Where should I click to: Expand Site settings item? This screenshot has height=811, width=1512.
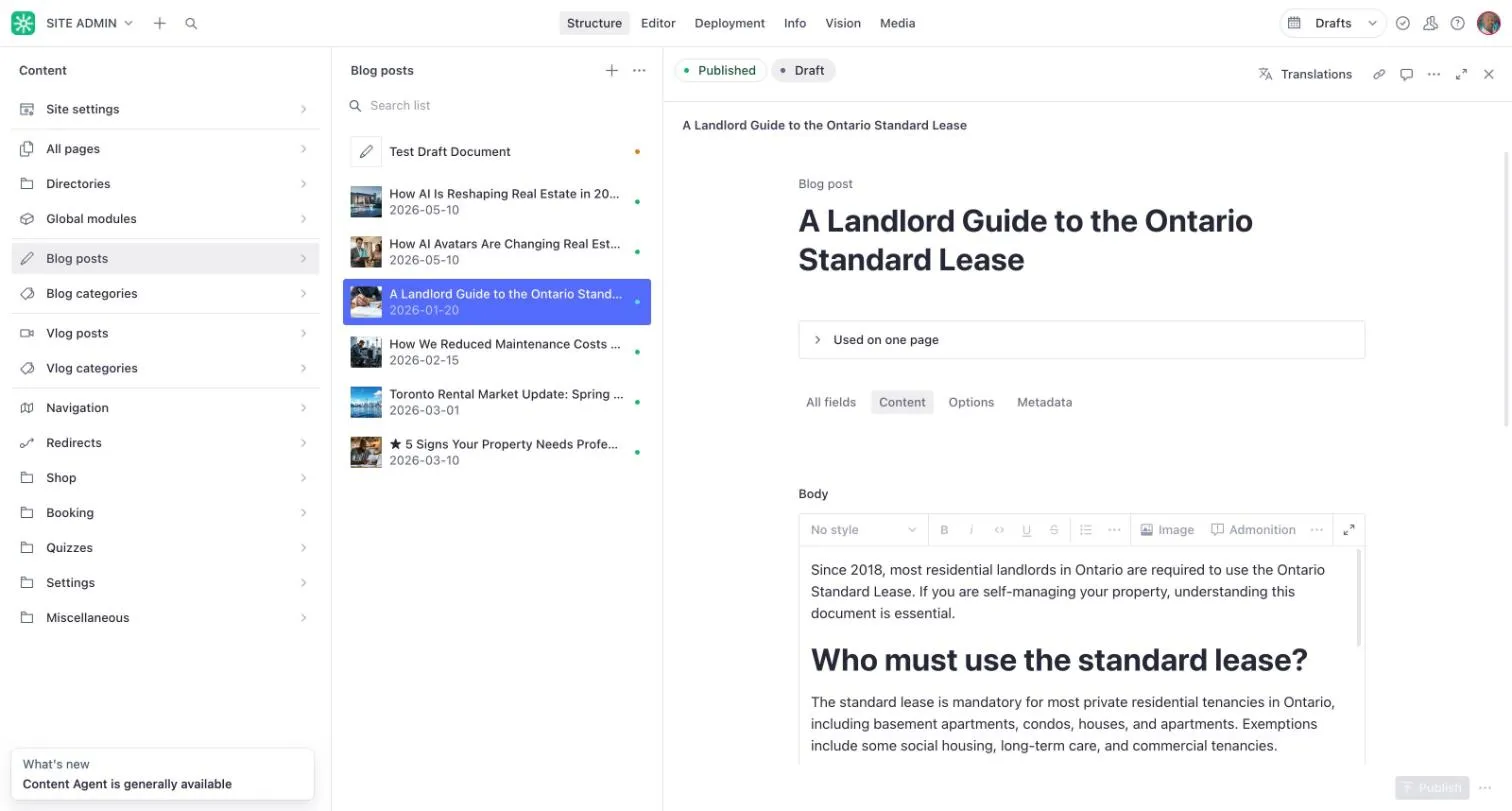(165, 109)
